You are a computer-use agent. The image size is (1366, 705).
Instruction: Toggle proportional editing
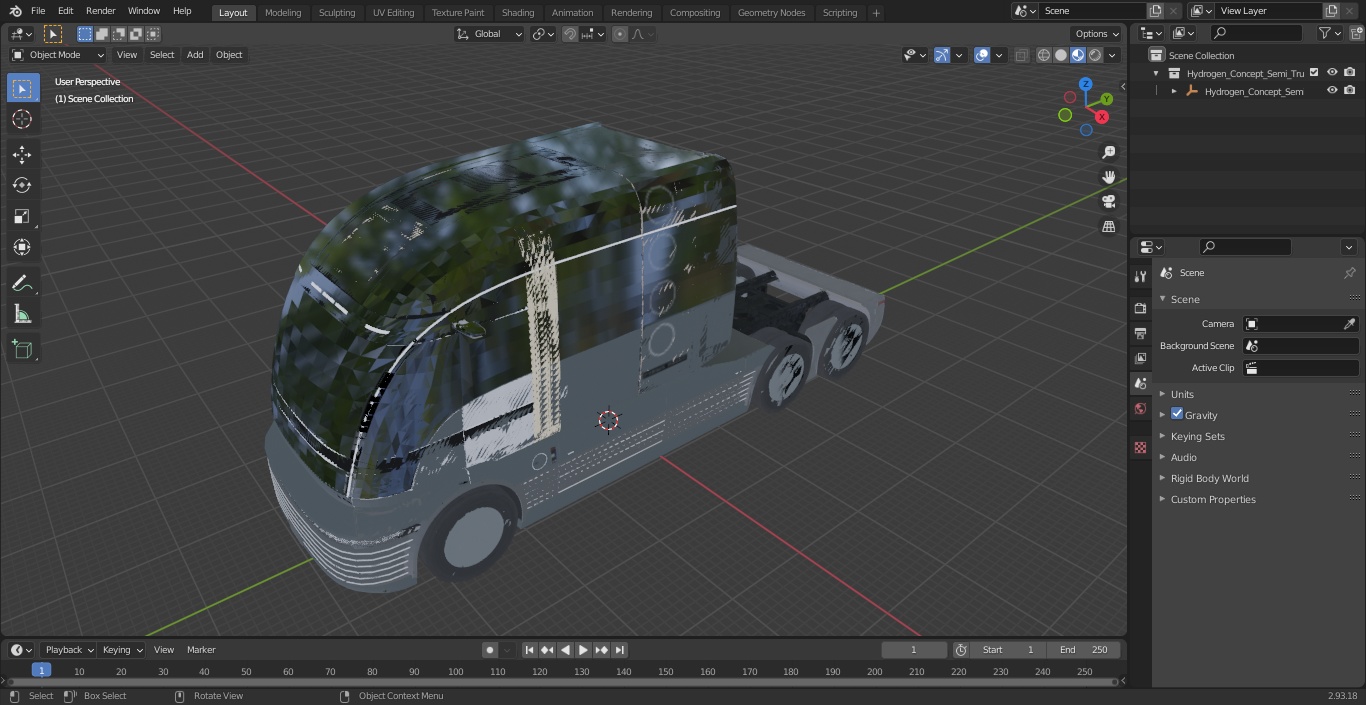[x=620, y=34]
